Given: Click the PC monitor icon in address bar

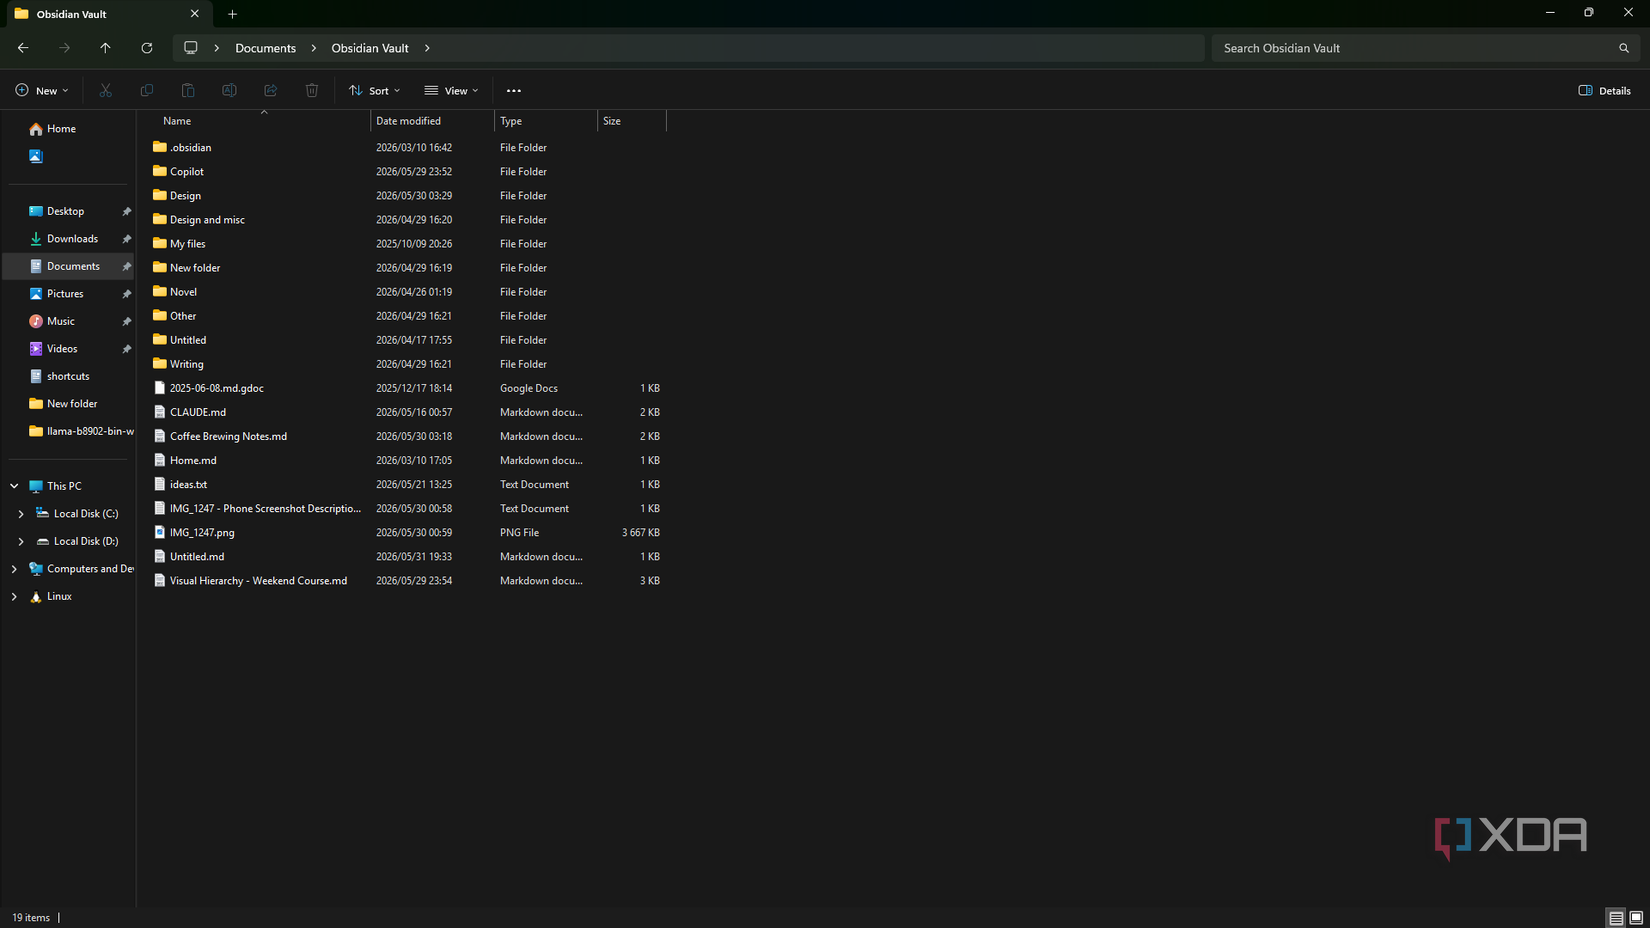Looking at the screenshot, I should (191, 48).
